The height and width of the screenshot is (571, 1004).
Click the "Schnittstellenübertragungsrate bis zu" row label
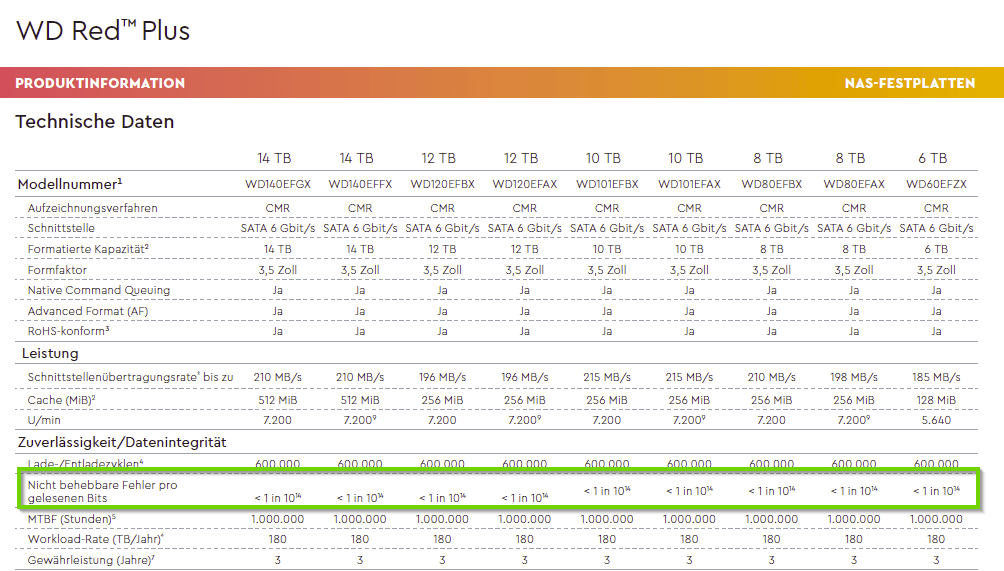coord(131,377)
